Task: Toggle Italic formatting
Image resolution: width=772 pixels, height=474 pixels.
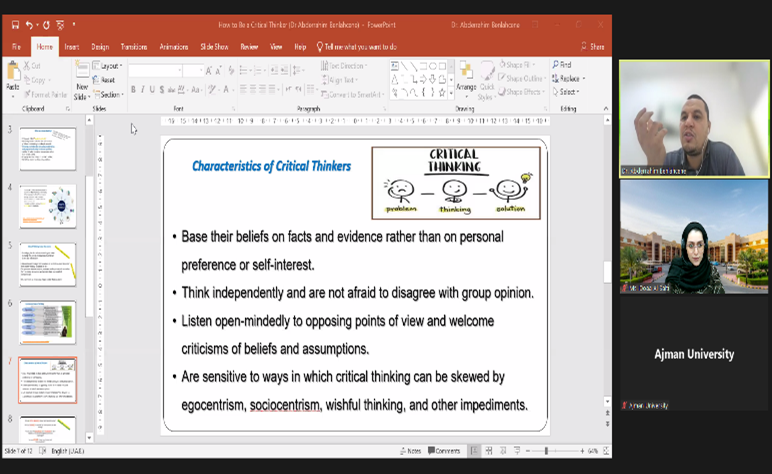Action: (x=144, y=90)
